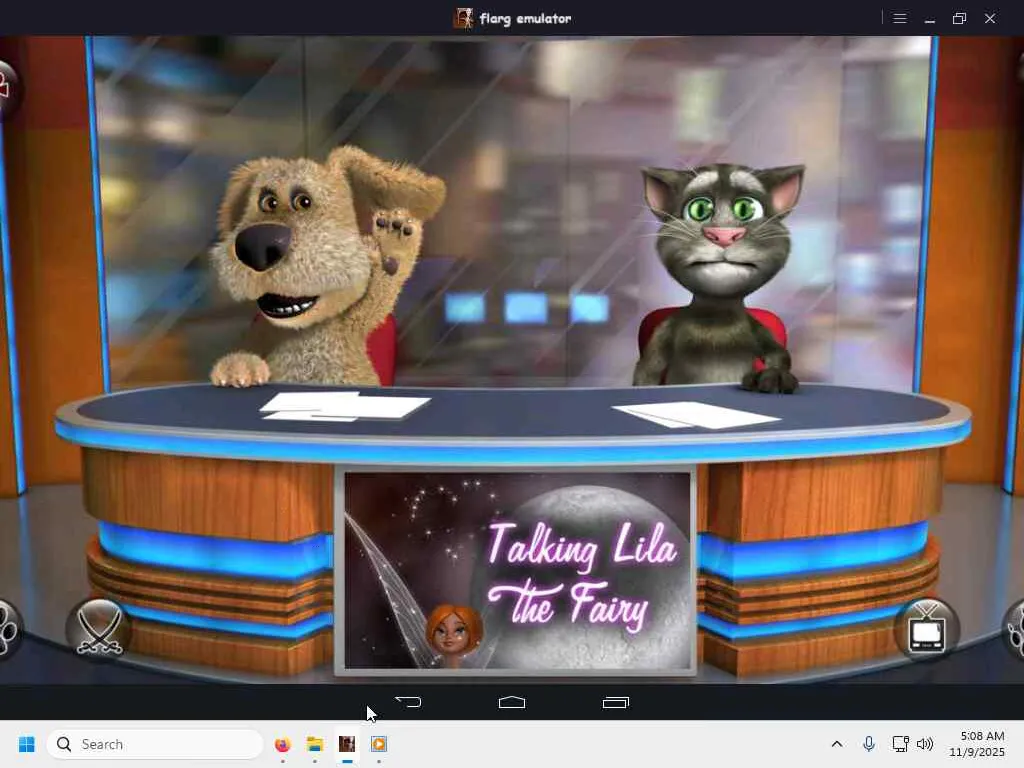Image resolution: width=1024 pixels, height=768 pixels.
Task: Click the flarg emulator title bar icon
Action: click(463, 18)
